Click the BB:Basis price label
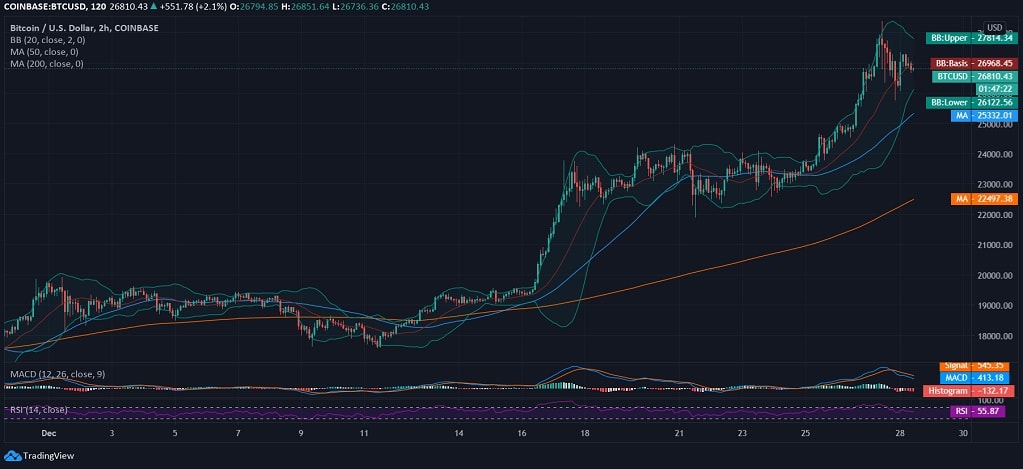This screenshot has width=1023, height=469. click(974, 63)
